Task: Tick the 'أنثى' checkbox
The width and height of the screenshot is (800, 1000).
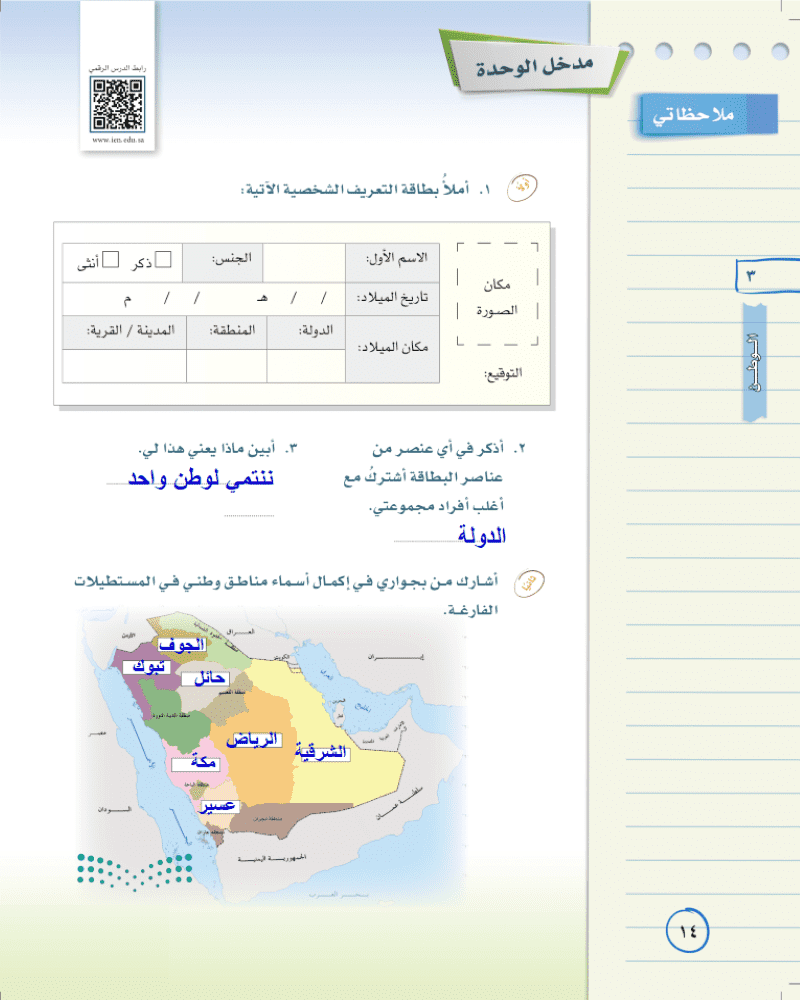Action: 111,260
